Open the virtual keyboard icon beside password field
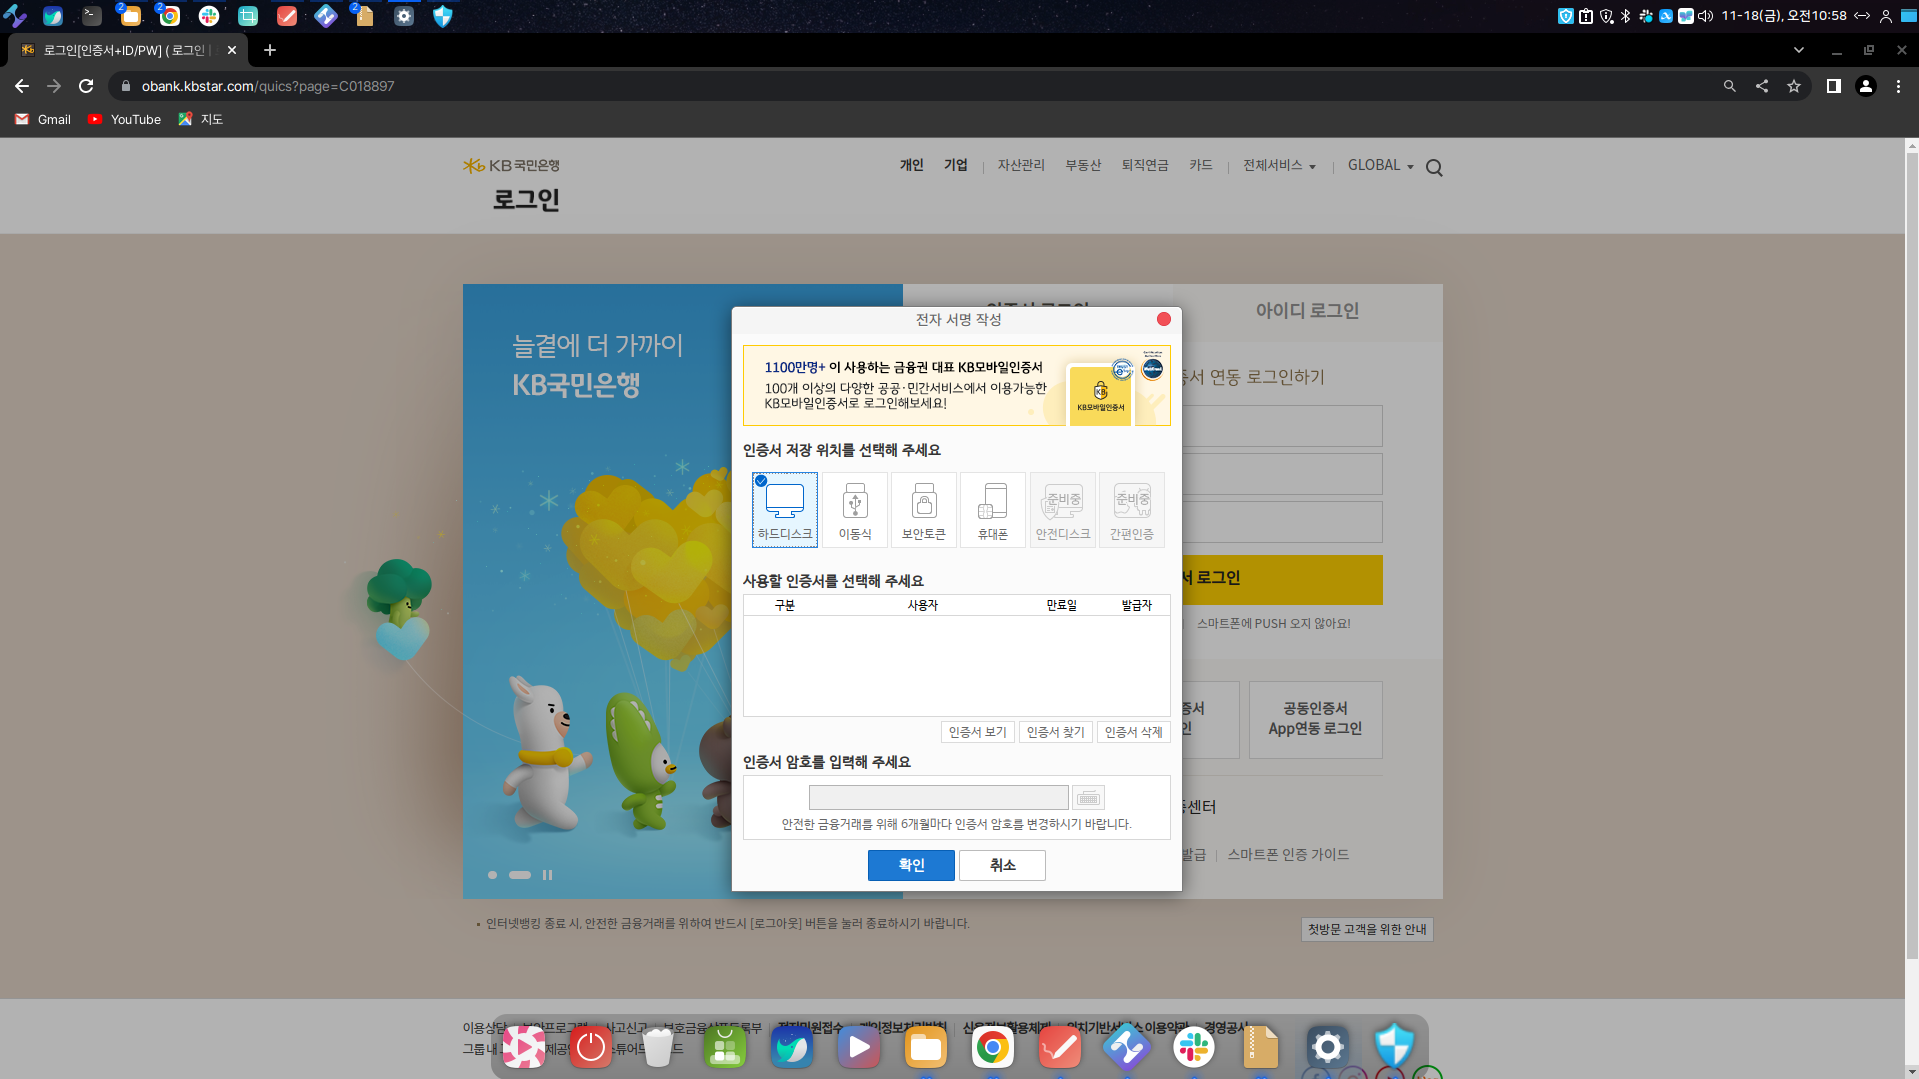Screen dimensions: 1919x1079 (1088, 797)
